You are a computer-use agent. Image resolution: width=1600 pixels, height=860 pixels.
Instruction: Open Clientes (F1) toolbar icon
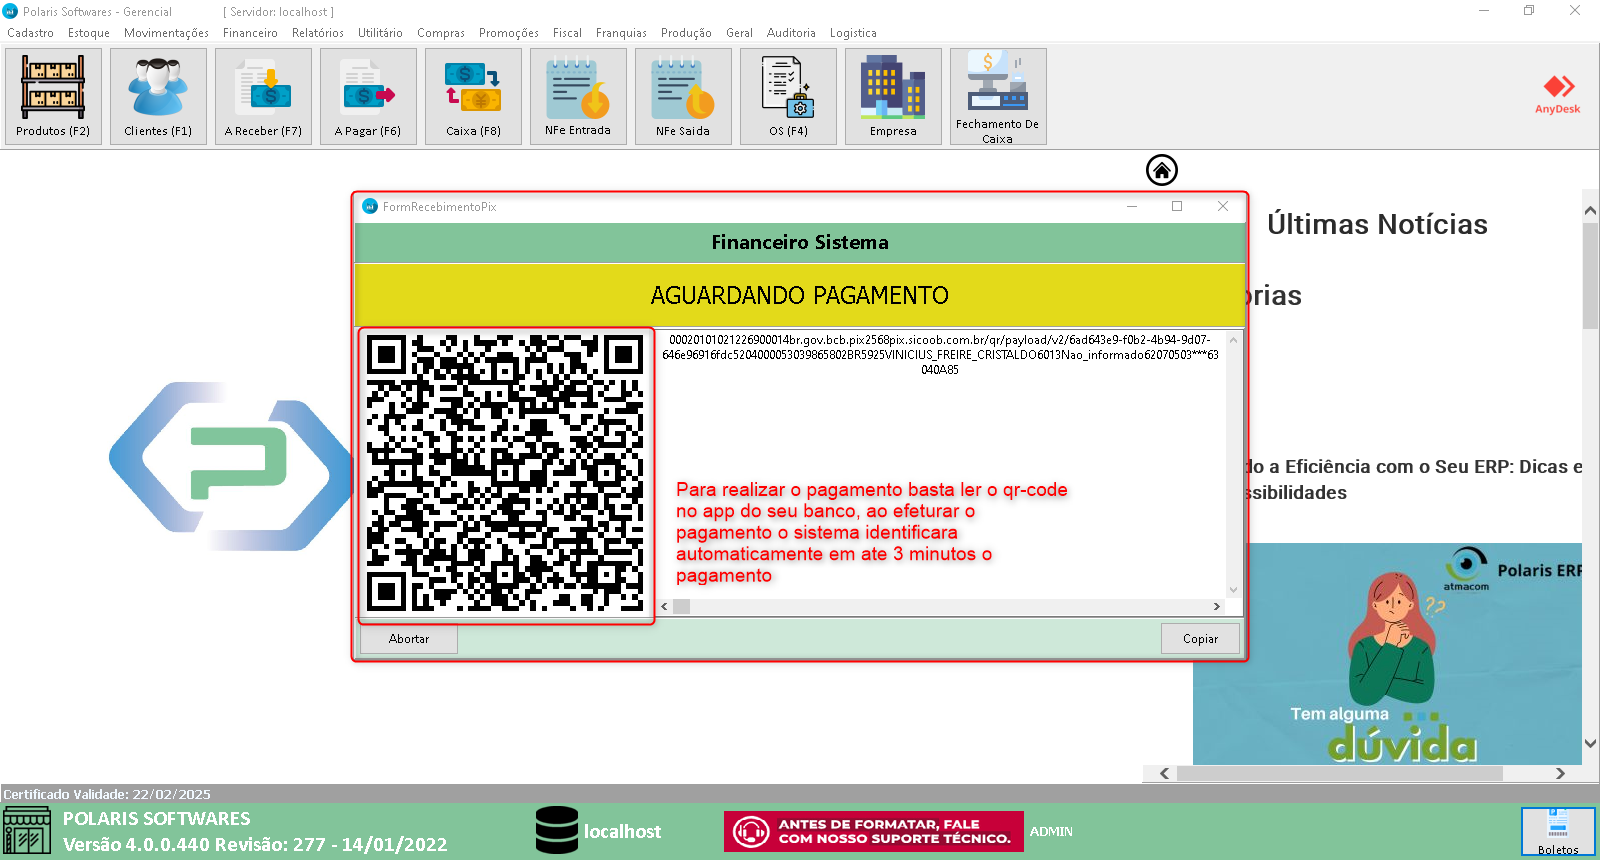coord(158,97)
